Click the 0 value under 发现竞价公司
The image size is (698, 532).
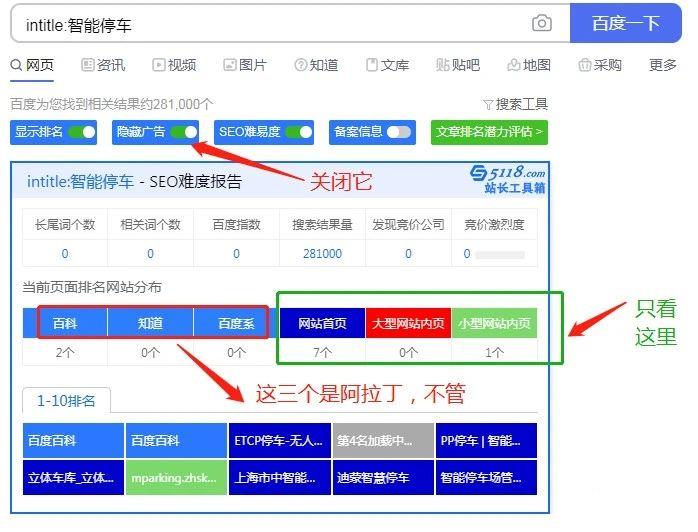pyautogui.click(x=408, y=254)
